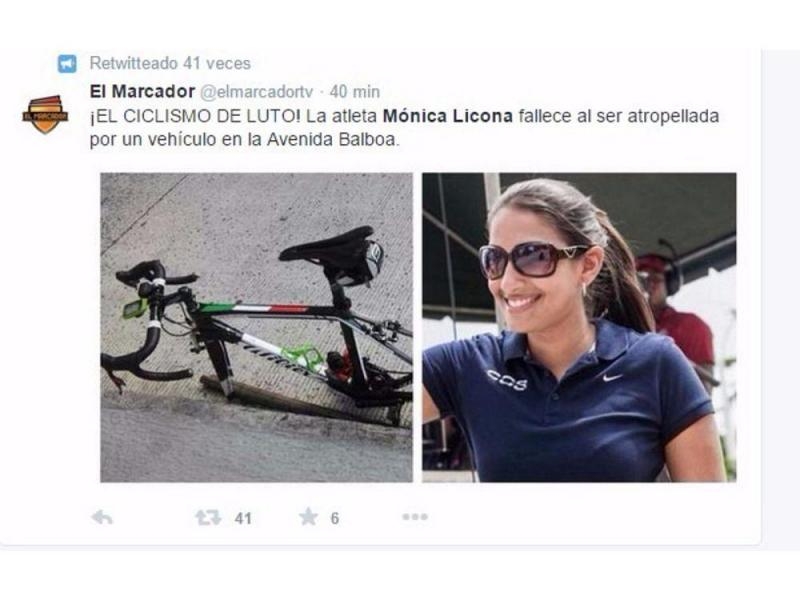View the bicycle photo thumbnail
This screenshot has height=600, width=800.
coord(256,328)
